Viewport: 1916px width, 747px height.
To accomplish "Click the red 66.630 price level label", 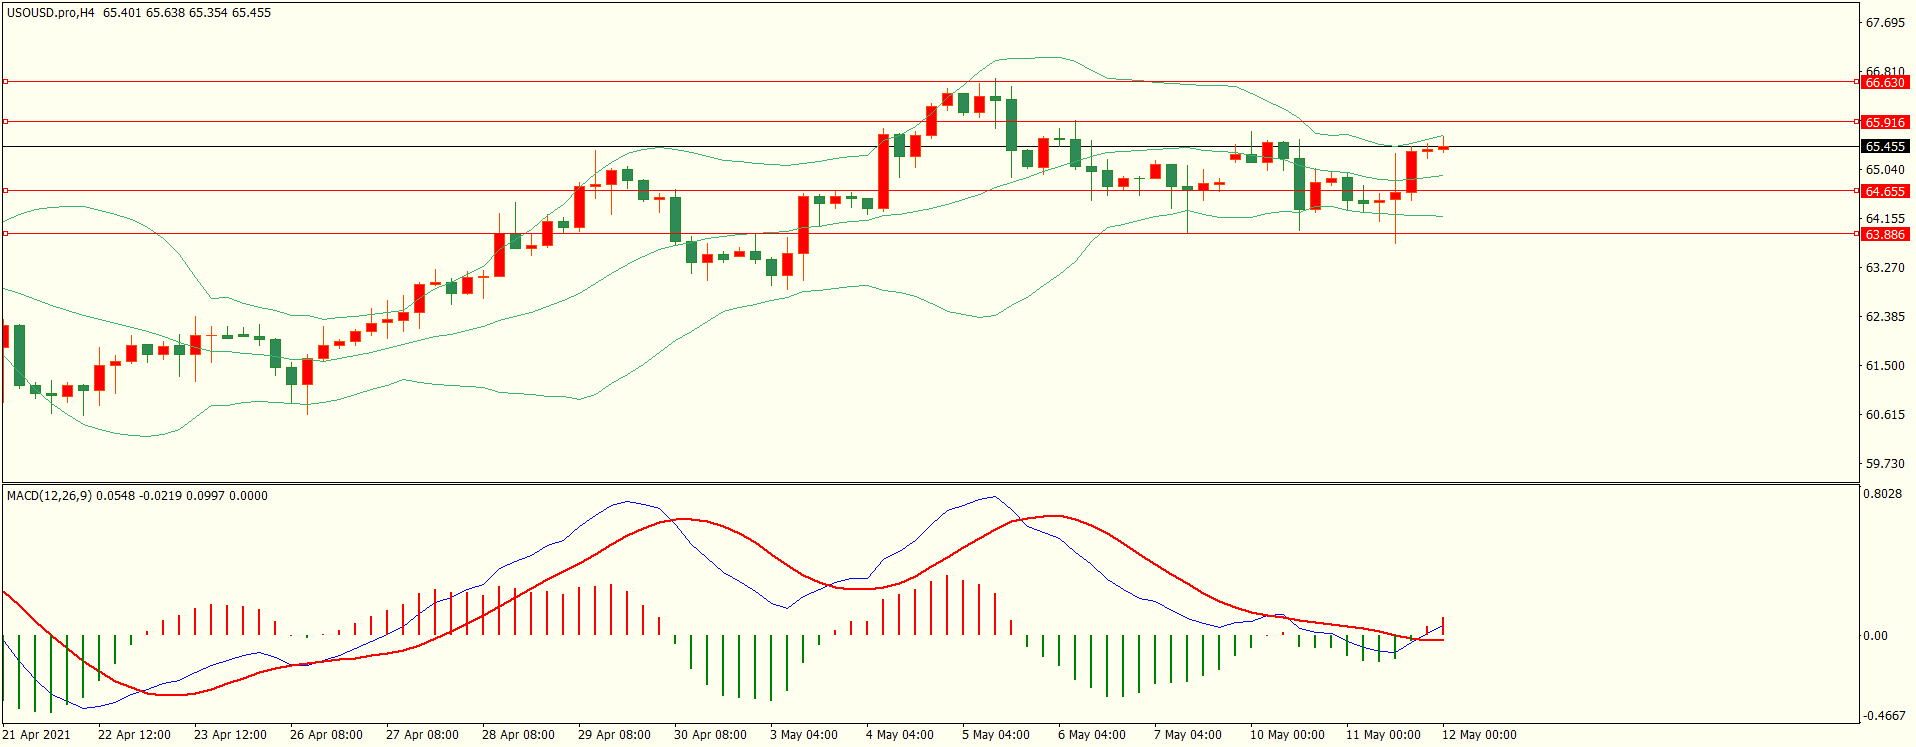I will point(1884,83).
